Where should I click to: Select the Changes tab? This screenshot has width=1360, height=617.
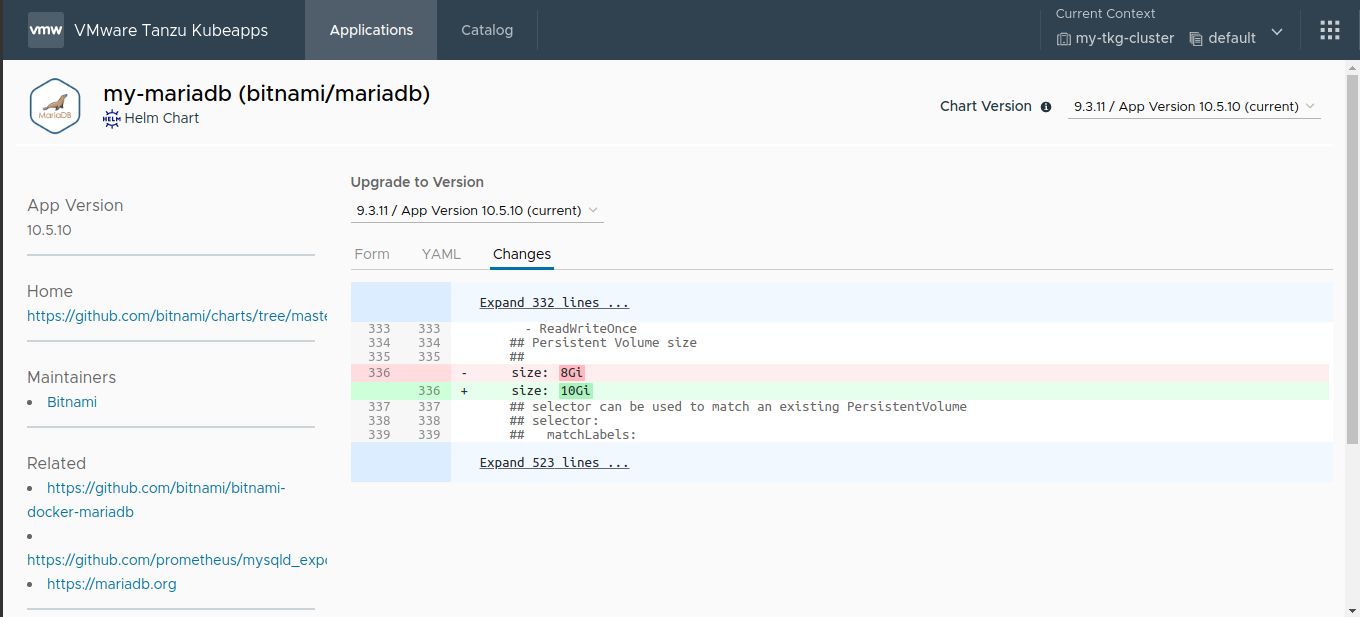point(521,254)
